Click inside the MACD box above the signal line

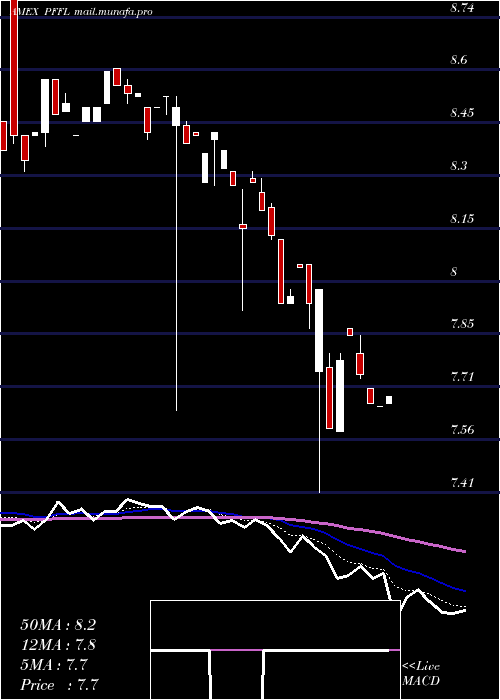[x=275, y=625]
